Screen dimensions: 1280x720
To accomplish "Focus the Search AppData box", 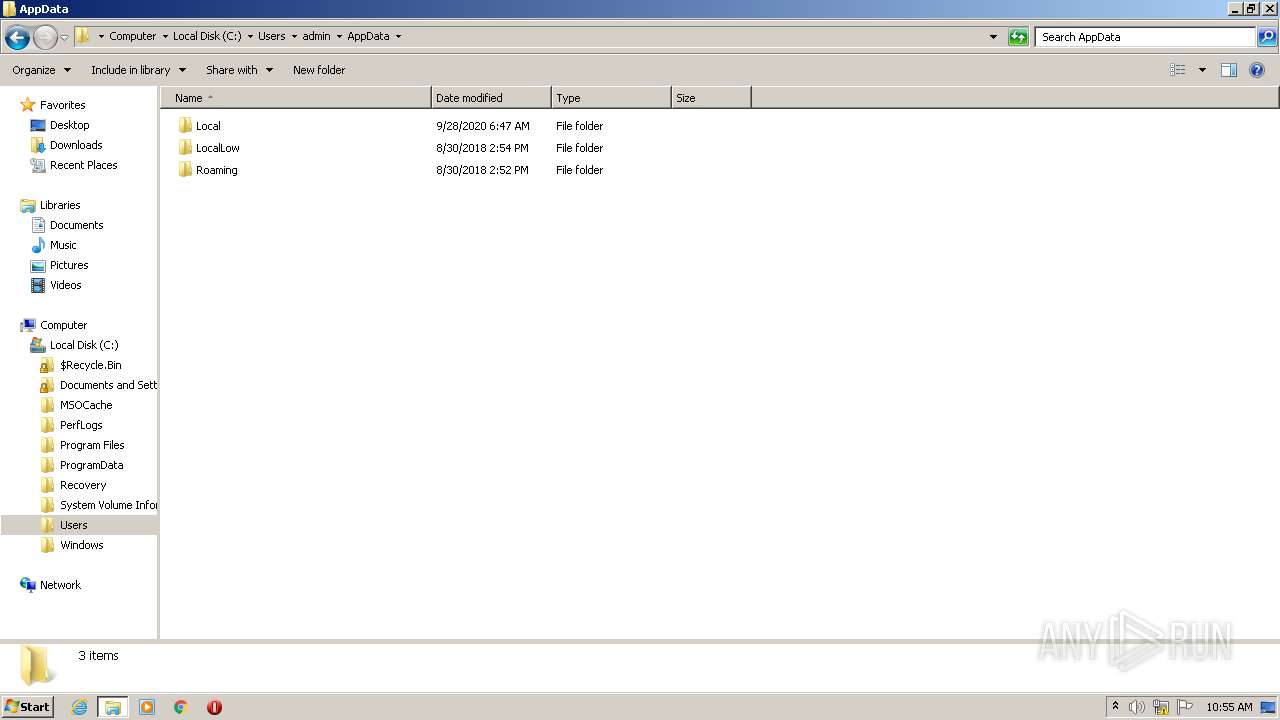I will click(x=1145, y=37).
